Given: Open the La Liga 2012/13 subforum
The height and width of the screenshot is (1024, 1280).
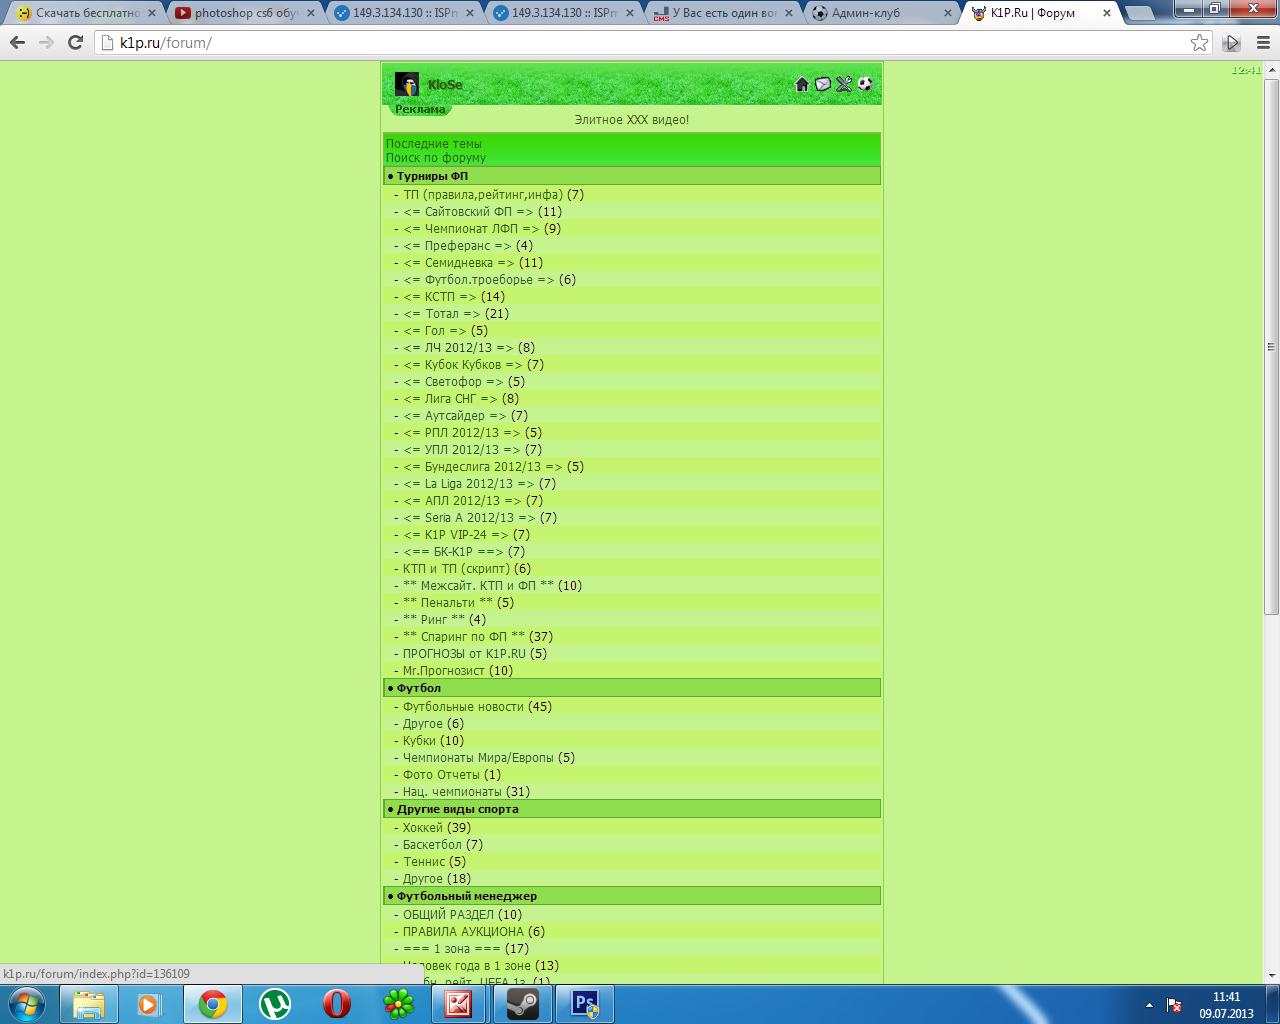Looking at the screenshot, I should coord(470,484).
